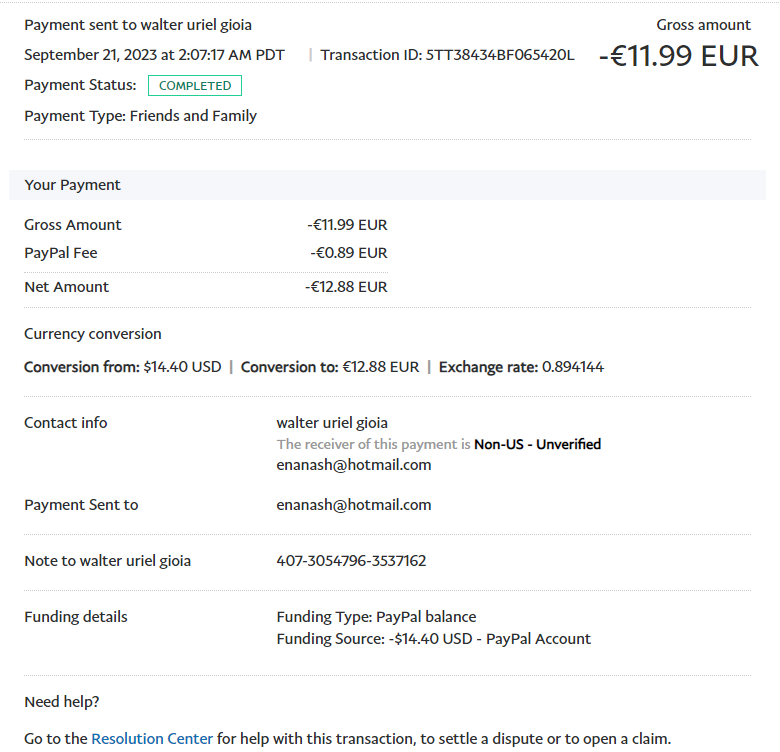Click the PayPal Fee value -€0.89 EUR
Viewport: 780px width, 752px height.
tap(348, 253)
